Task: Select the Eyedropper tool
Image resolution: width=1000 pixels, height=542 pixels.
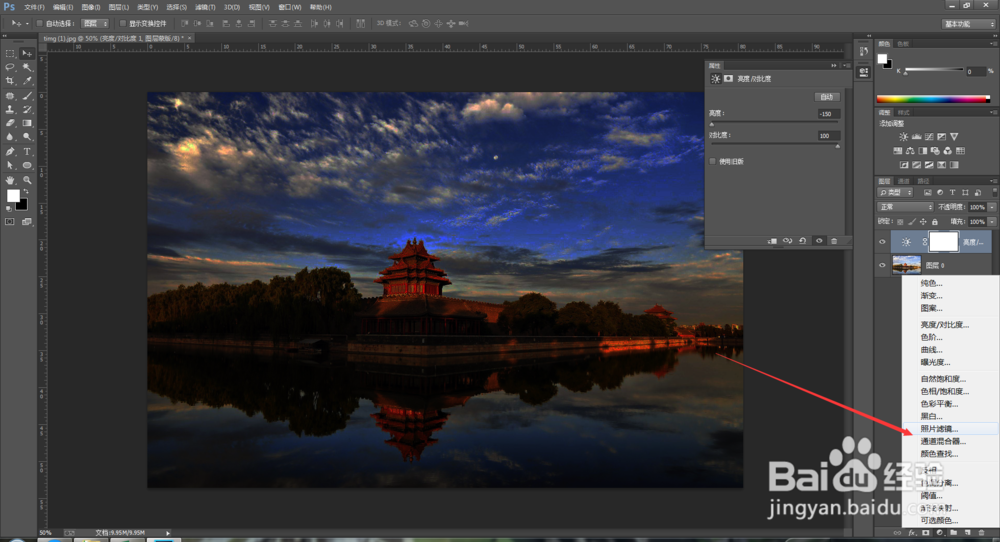Action: click(x=27, y=81)
